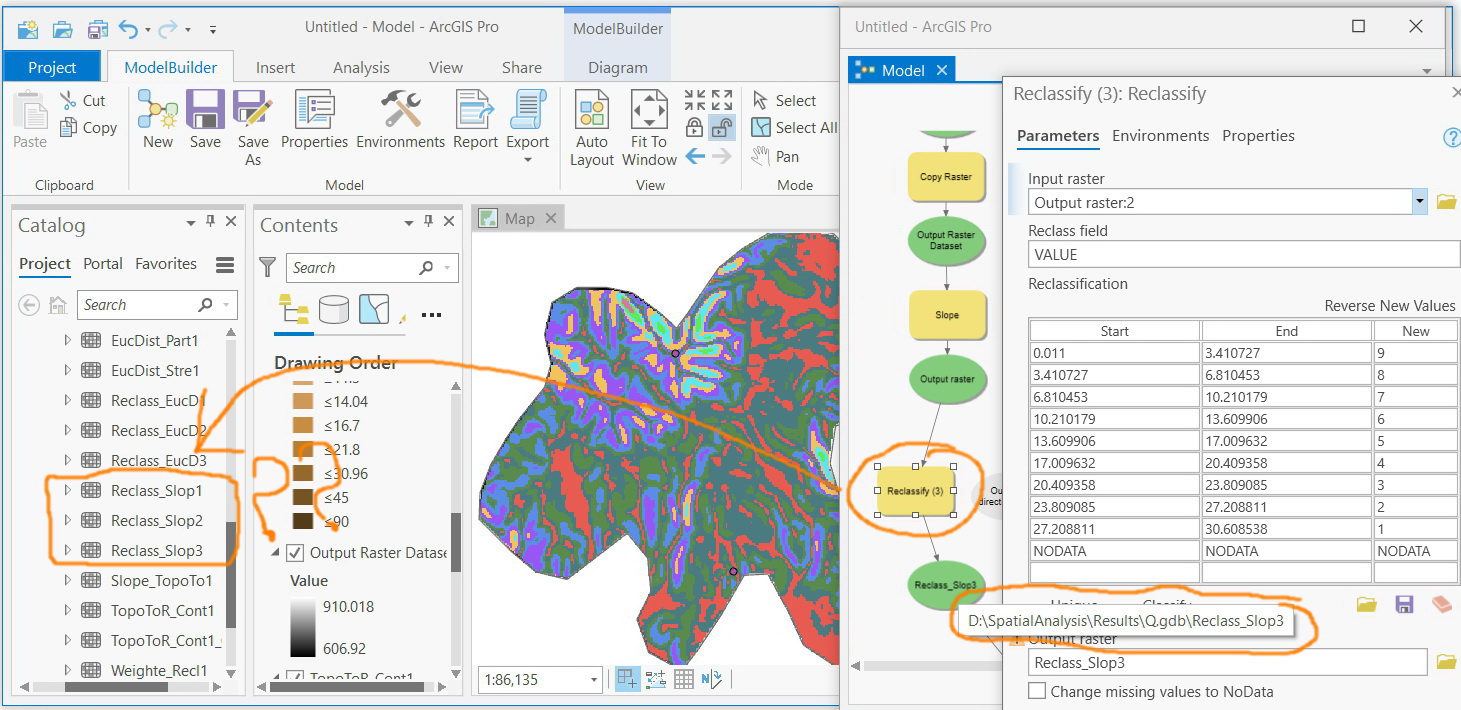
Task: Click the Reverse New Values link
Action: click(x=1391, y=306)
